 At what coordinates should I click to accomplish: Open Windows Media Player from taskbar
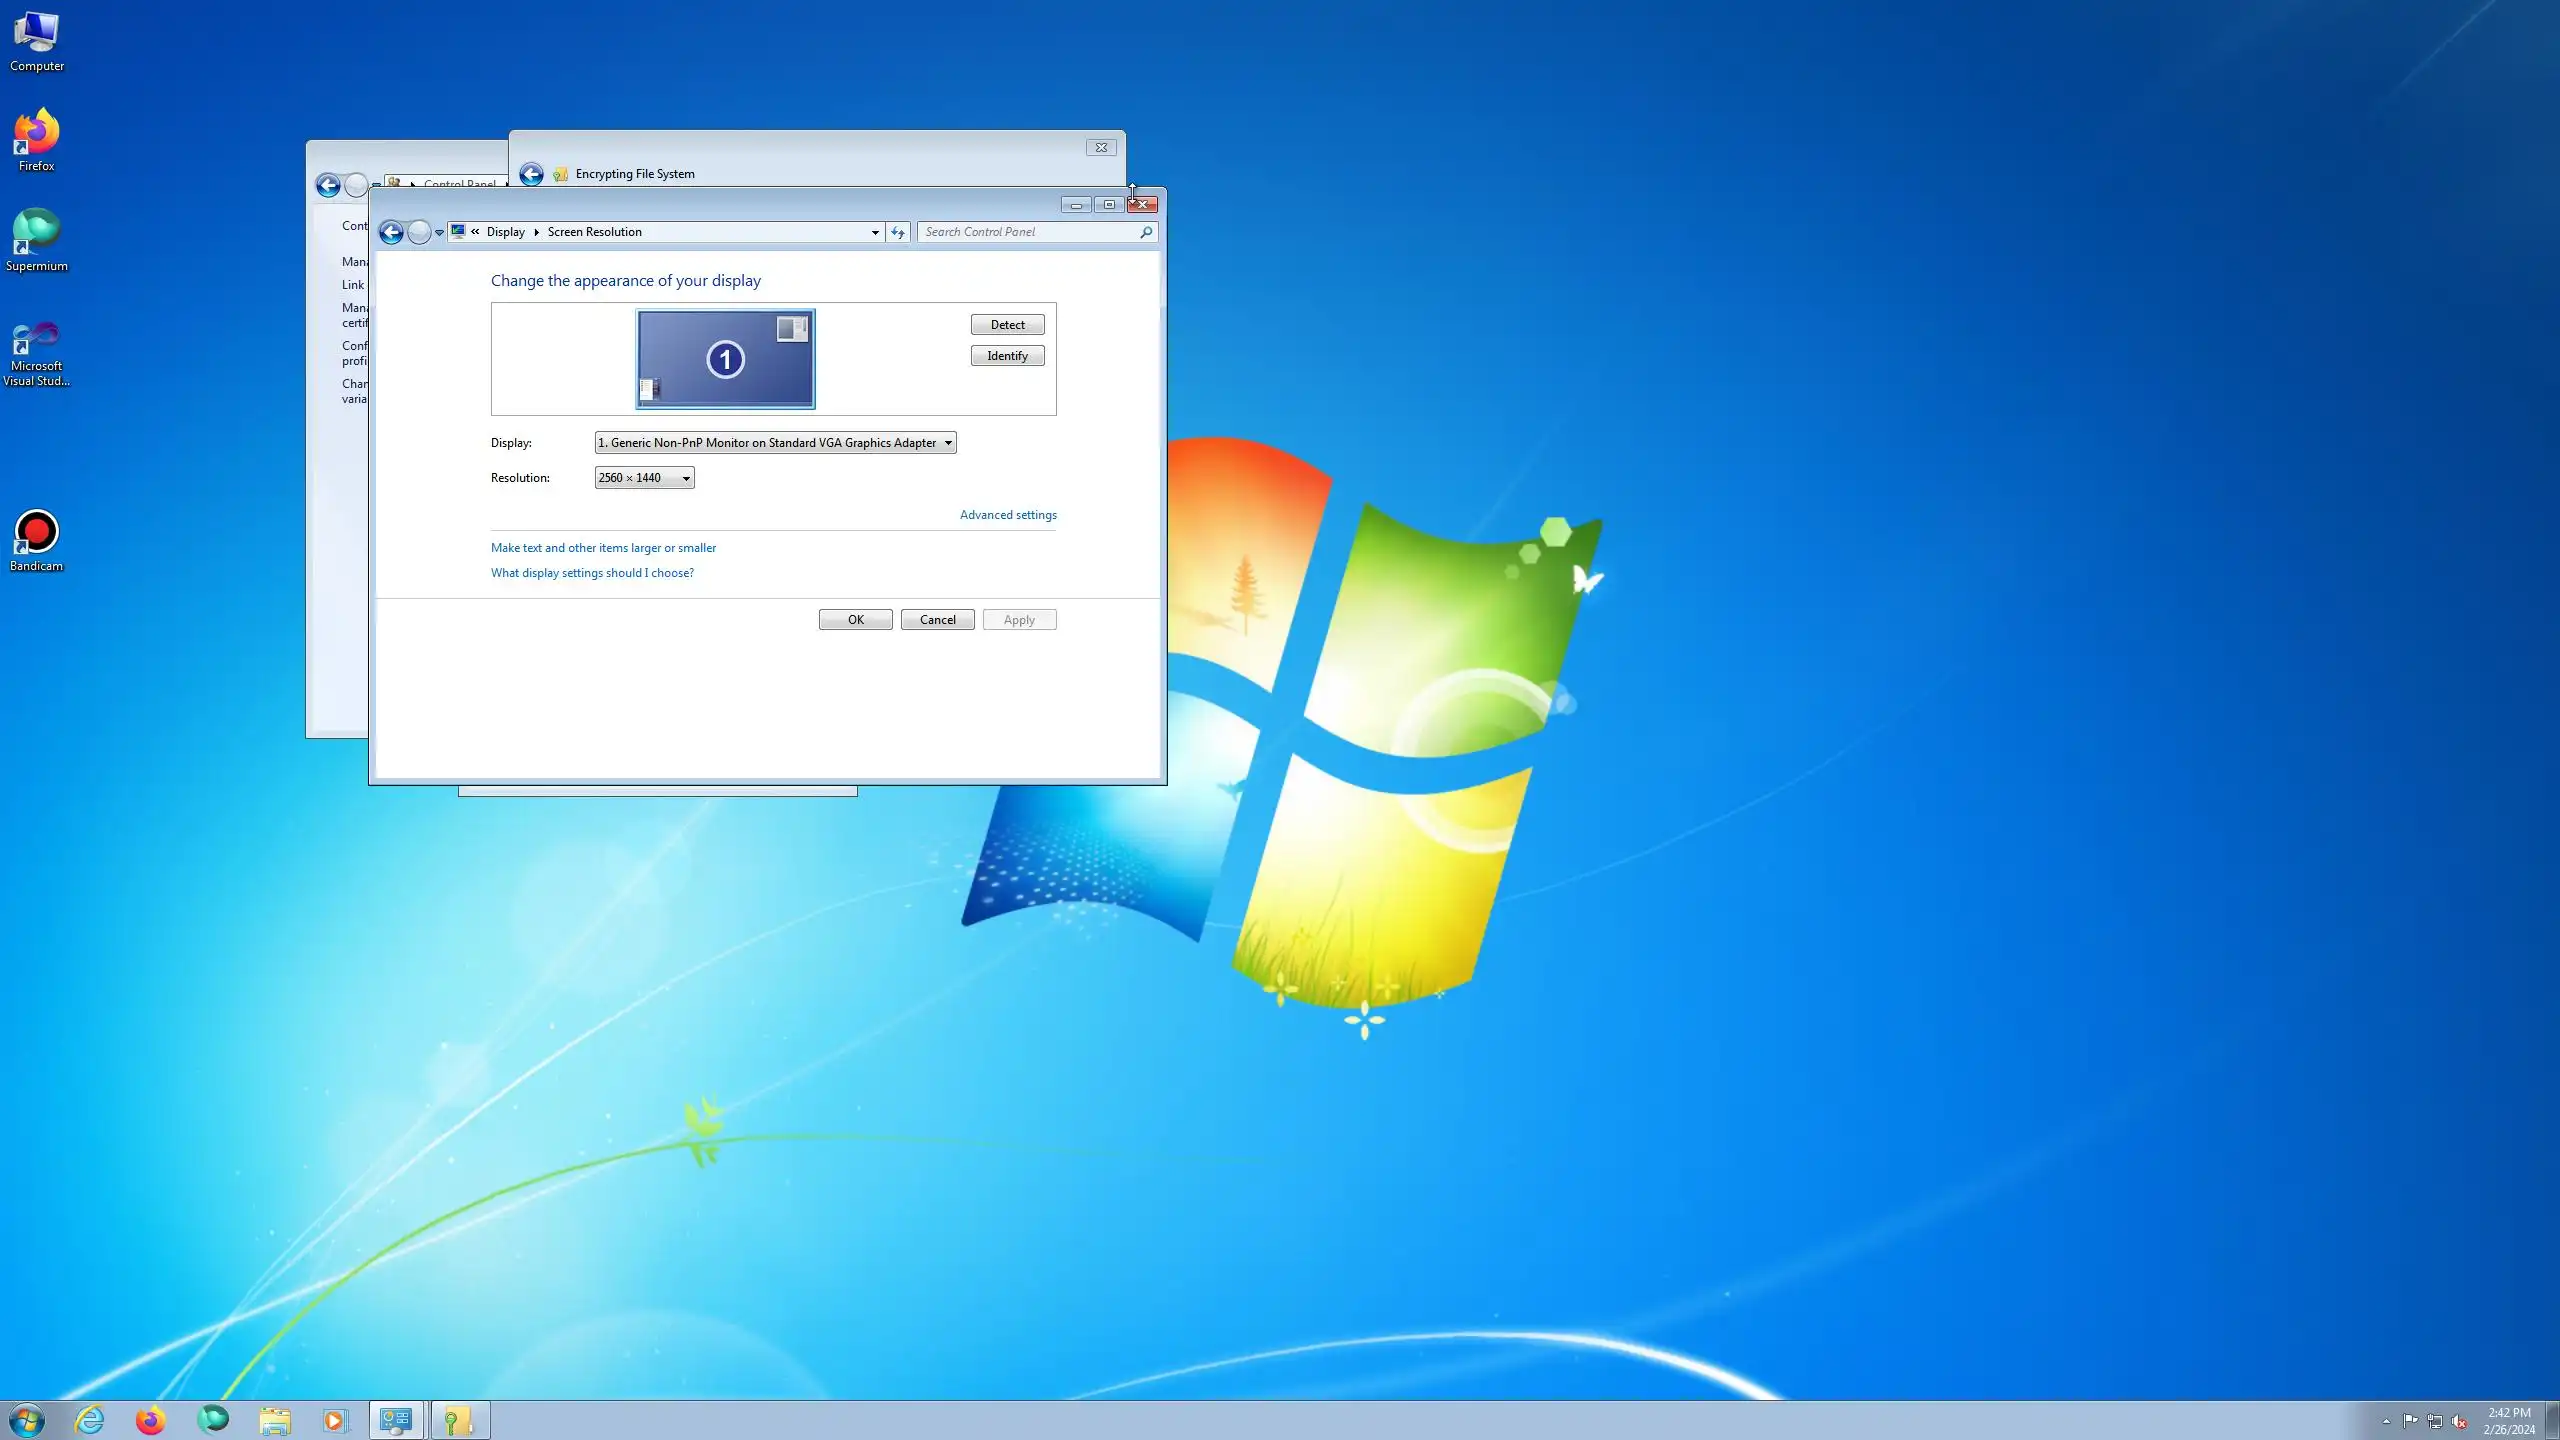tap(335, 1420)
